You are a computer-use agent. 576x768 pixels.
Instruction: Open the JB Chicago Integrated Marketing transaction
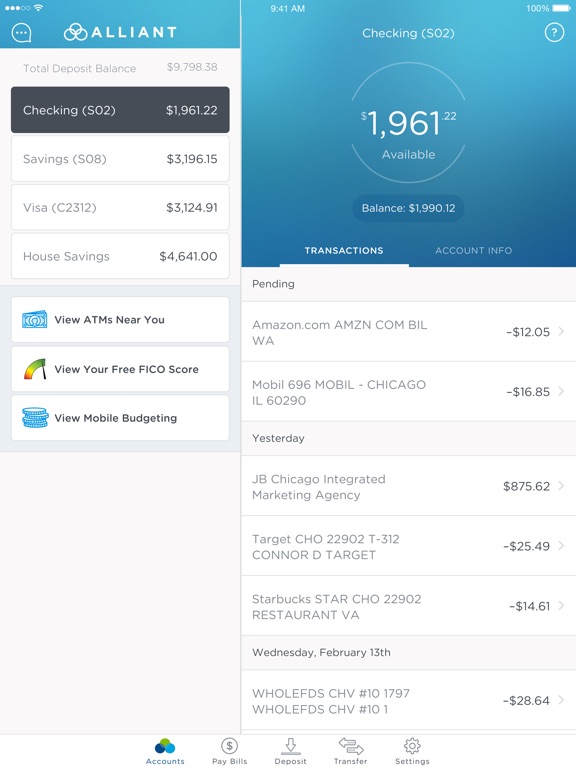[x=408, y=486]
